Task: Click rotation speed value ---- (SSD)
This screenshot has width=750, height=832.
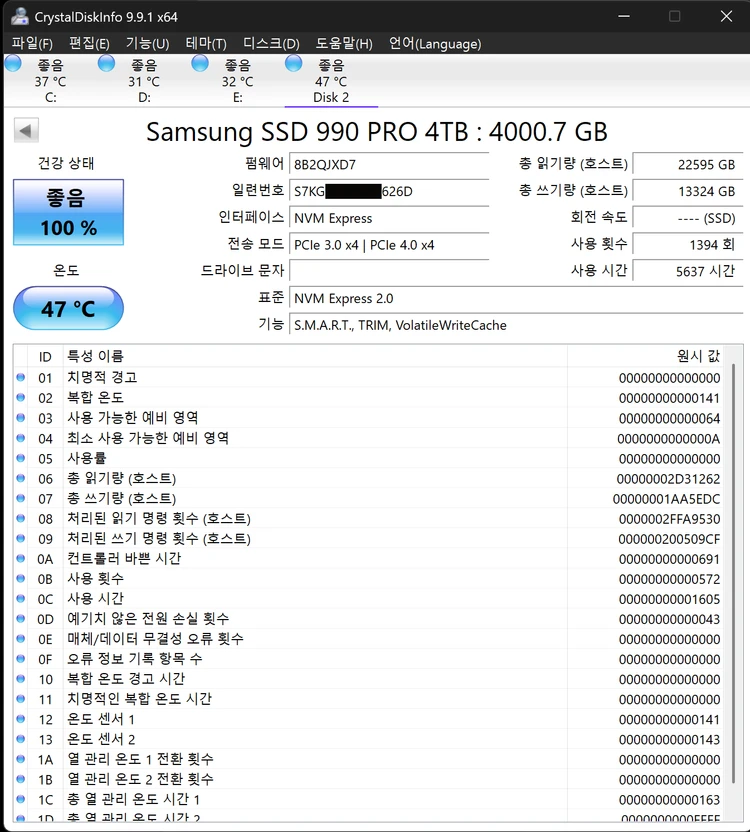Action: coord(688,218)
